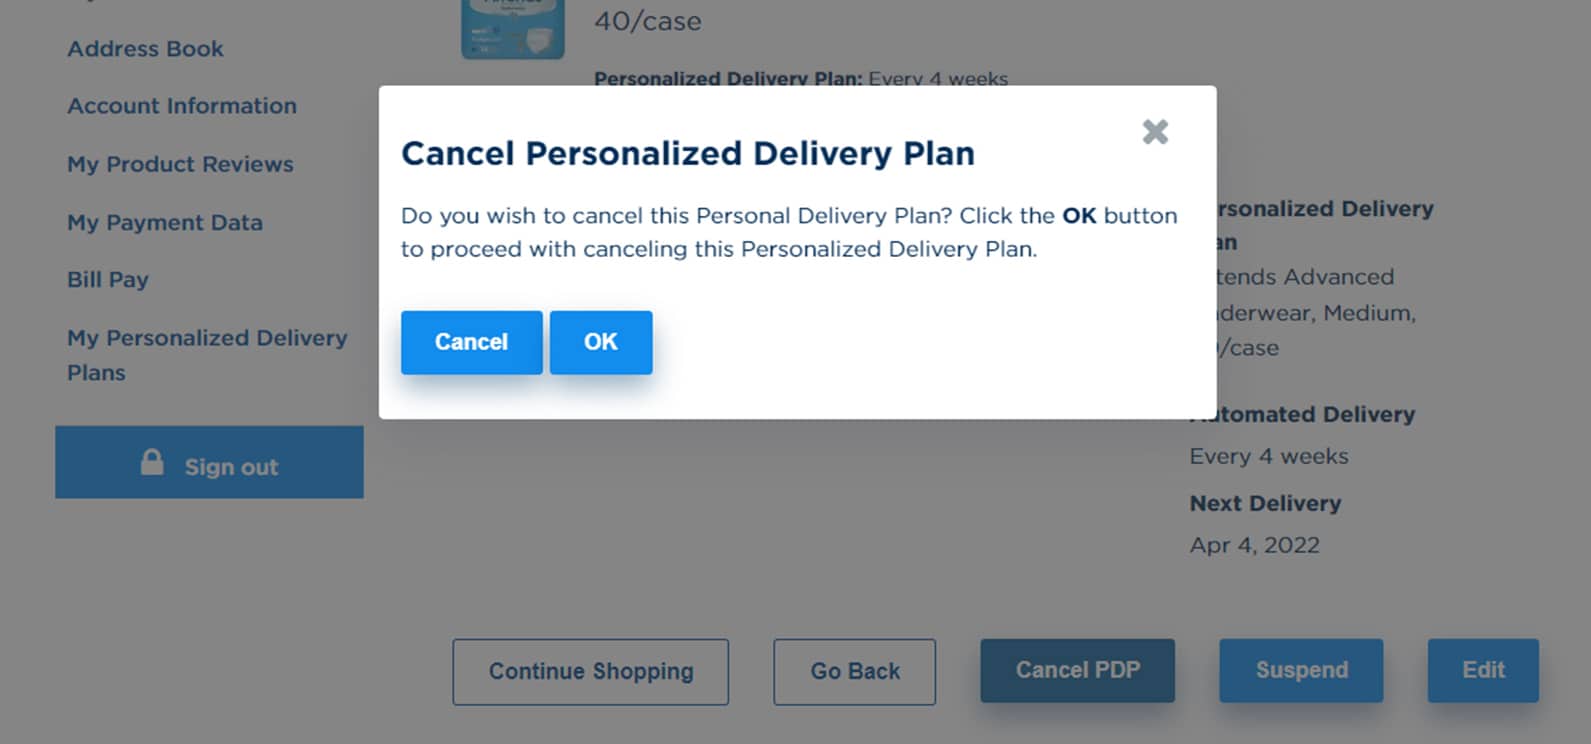
Task: Edit the delivery plan
Action: pos(1483,670)
